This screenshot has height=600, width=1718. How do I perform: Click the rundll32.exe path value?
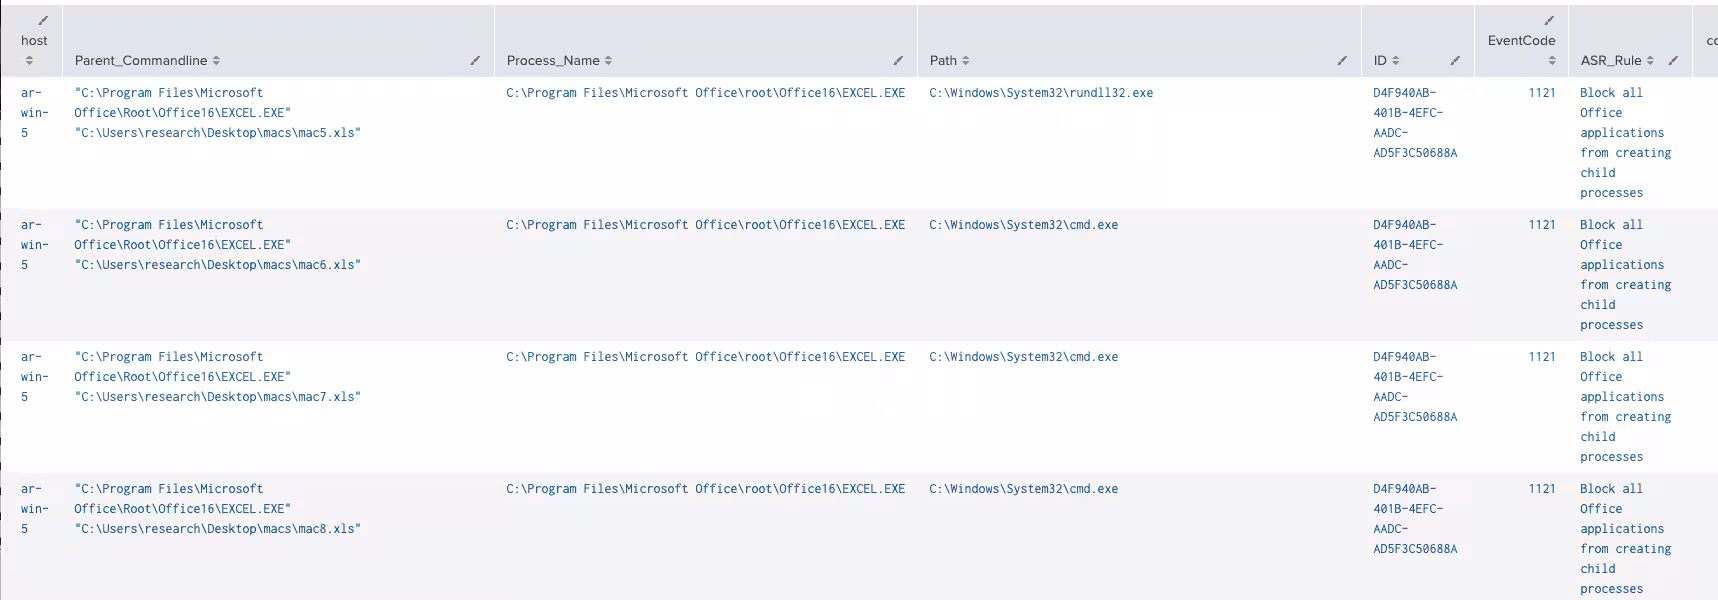(1040, 93)
